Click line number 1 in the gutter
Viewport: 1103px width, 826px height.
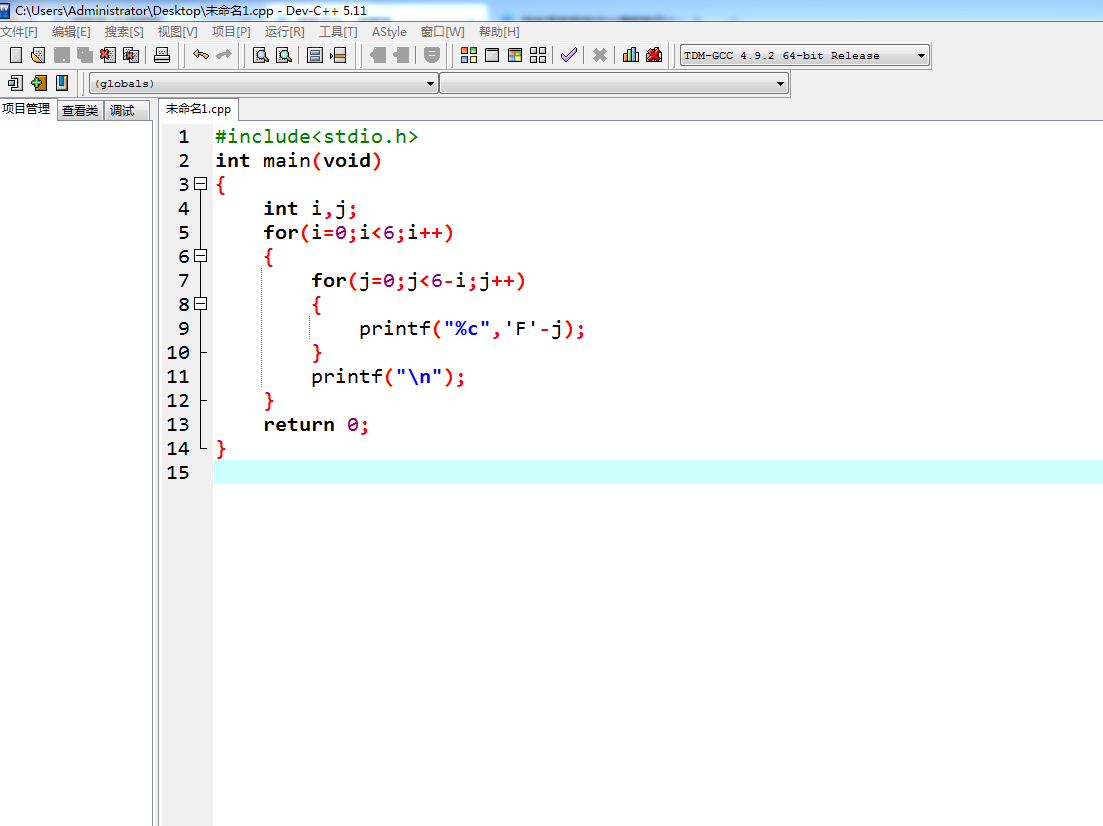[x=184, y=136]
